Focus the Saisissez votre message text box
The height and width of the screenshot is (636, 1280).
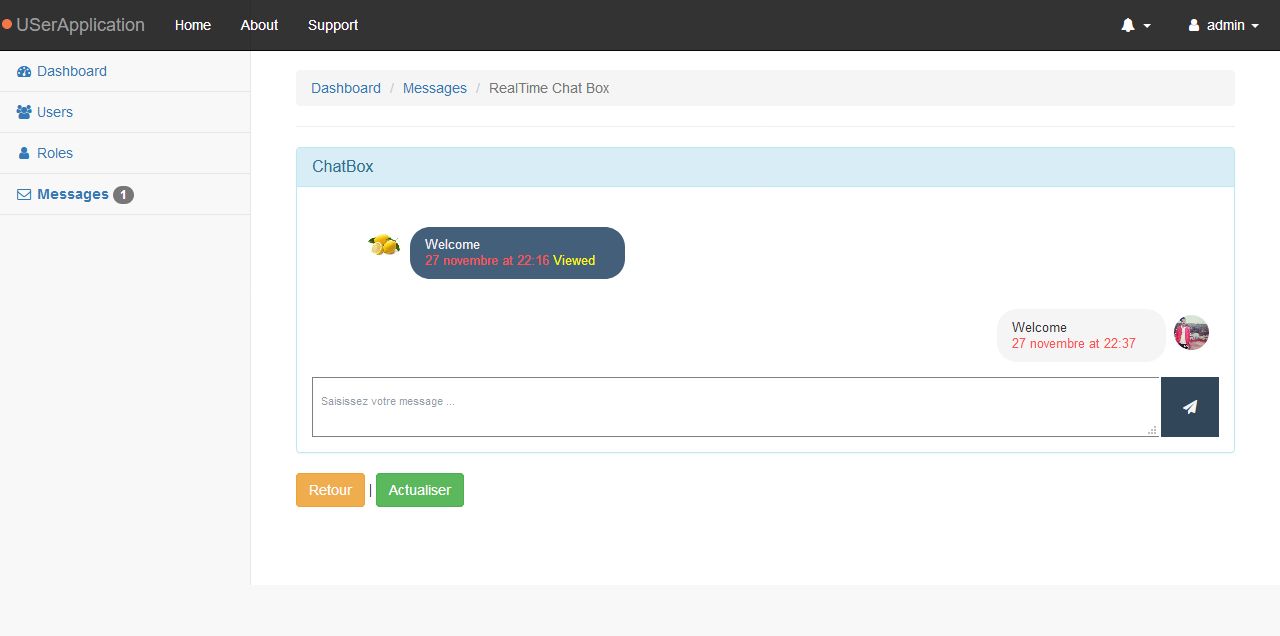736,407
